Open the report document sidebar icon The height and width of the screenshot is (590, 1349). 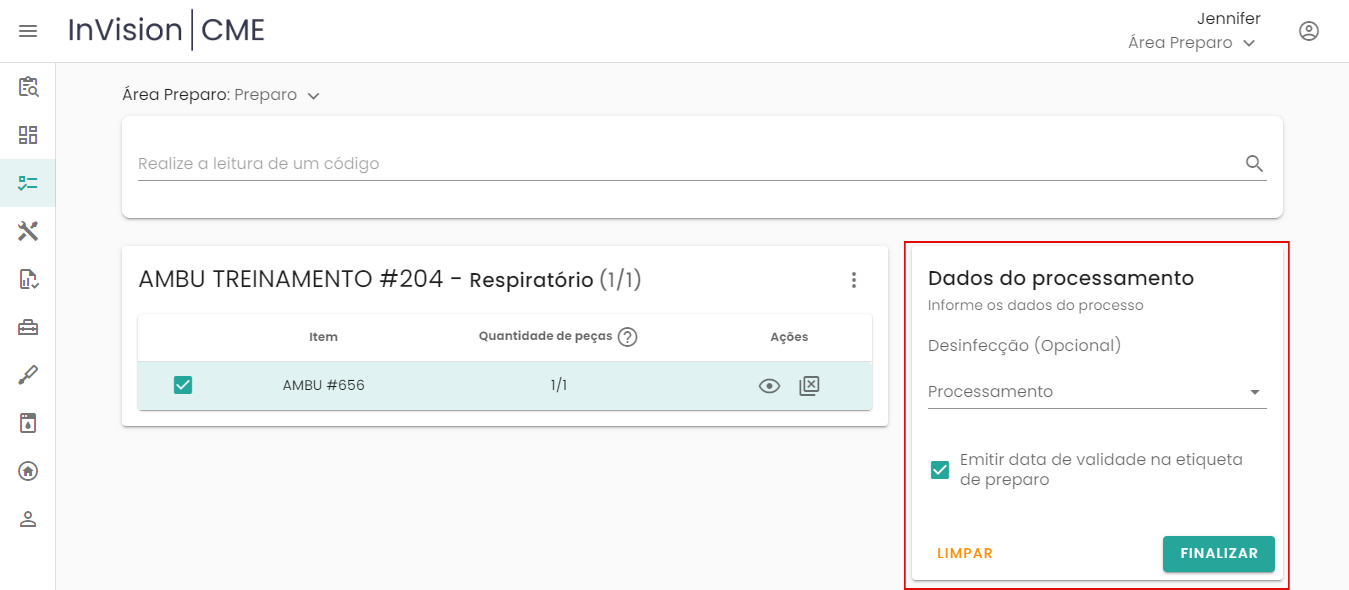tap(28, 279)
